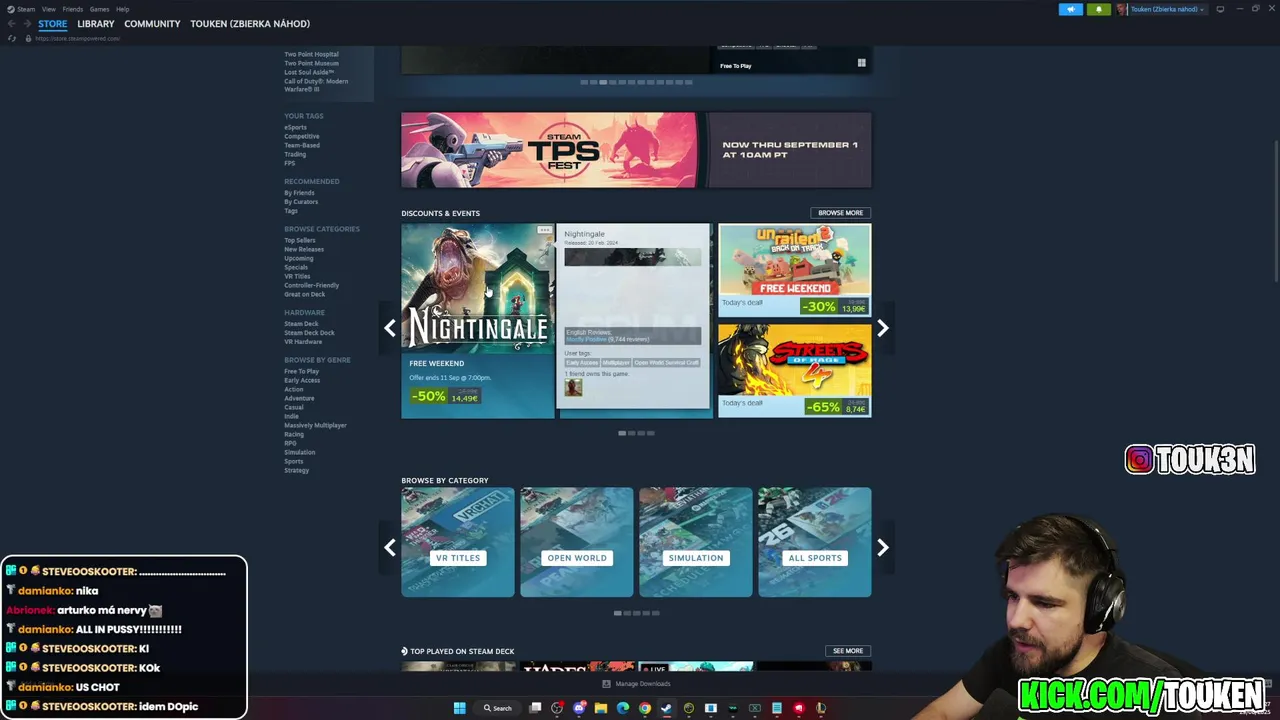Open the ALL SPORTS category
Screen dimensions: 1280x720
pos(815,542)
